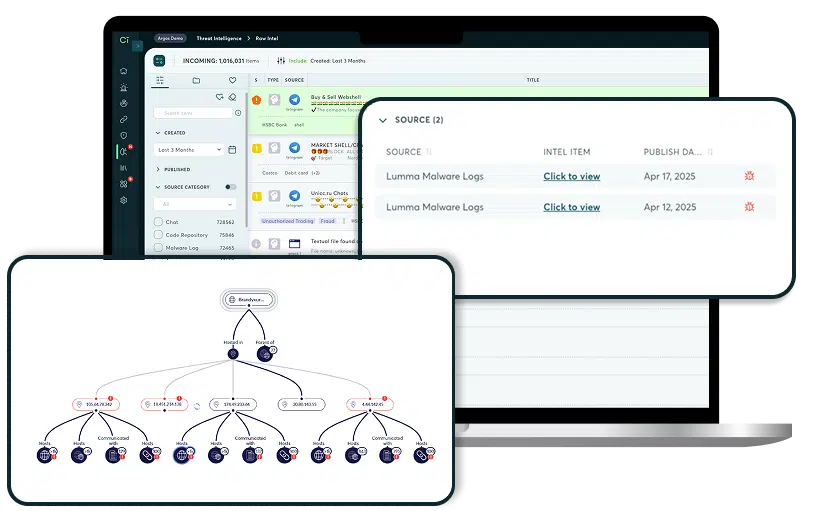Click the Search input field in filters
Image resolution: width=823 pixels, height=511 pixels.
[x=192, y=114]
